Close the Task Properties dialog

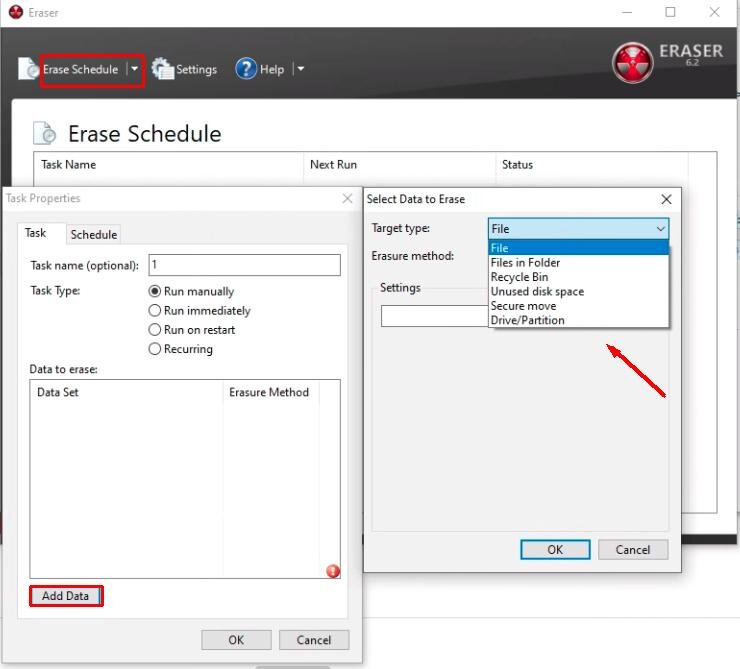point(347,198)
